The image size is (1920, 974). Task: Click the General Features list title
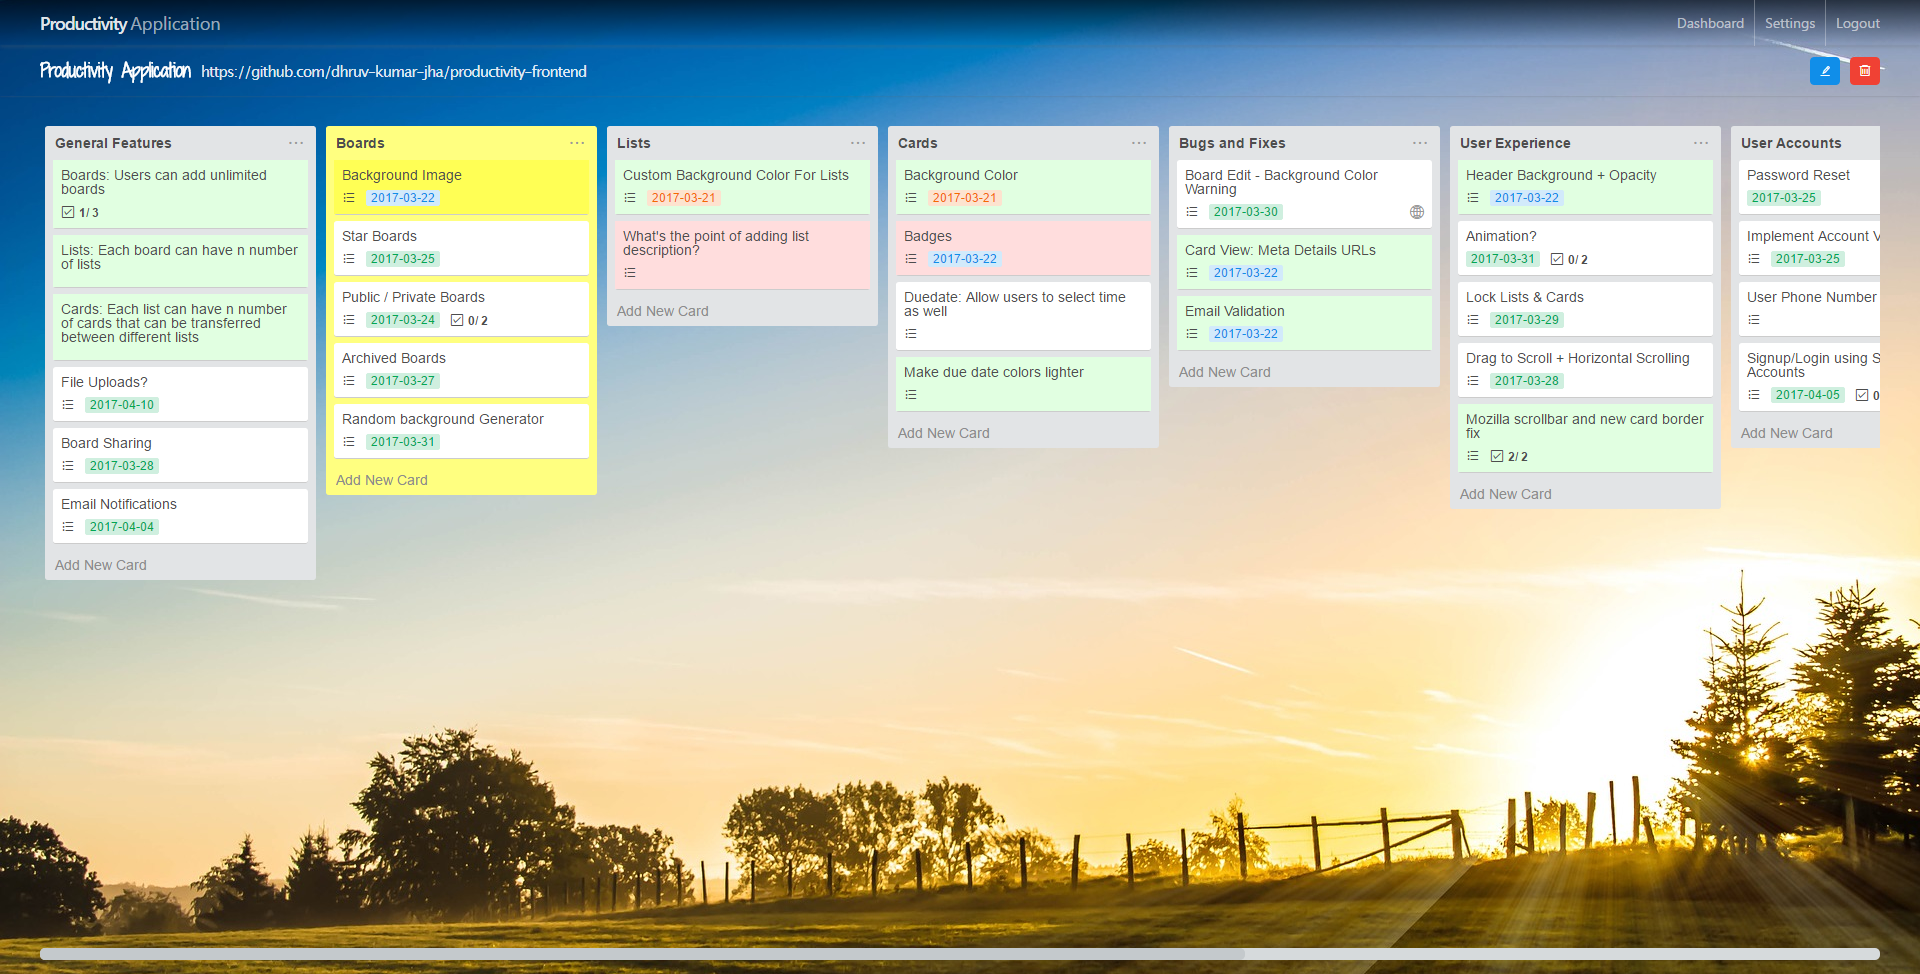click(x=113, y=143)
